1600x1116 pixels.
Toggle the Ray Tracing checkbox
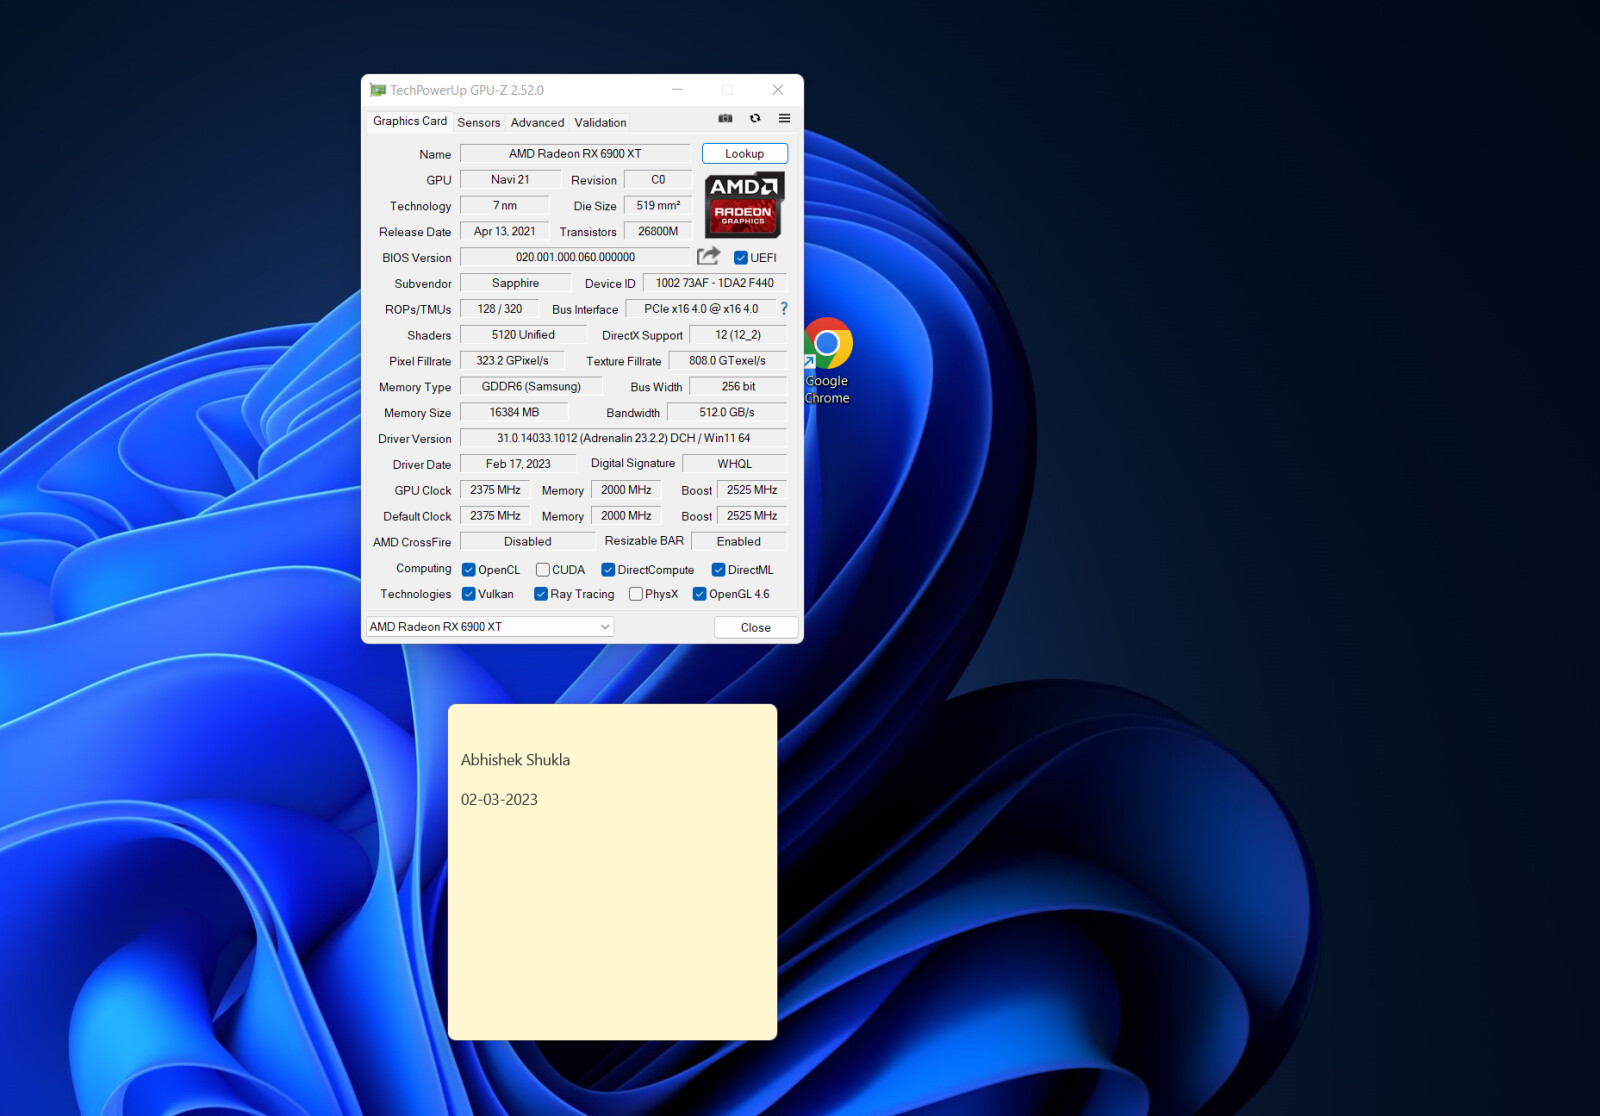pyautogui.click(x=541, y=594)
